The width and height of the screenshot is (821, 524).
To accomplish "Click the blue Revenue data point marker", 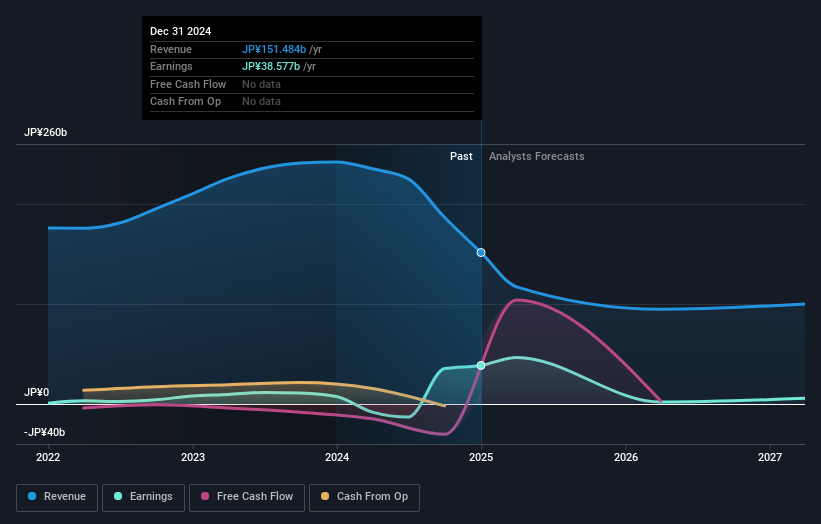I will tap(481, 252).
